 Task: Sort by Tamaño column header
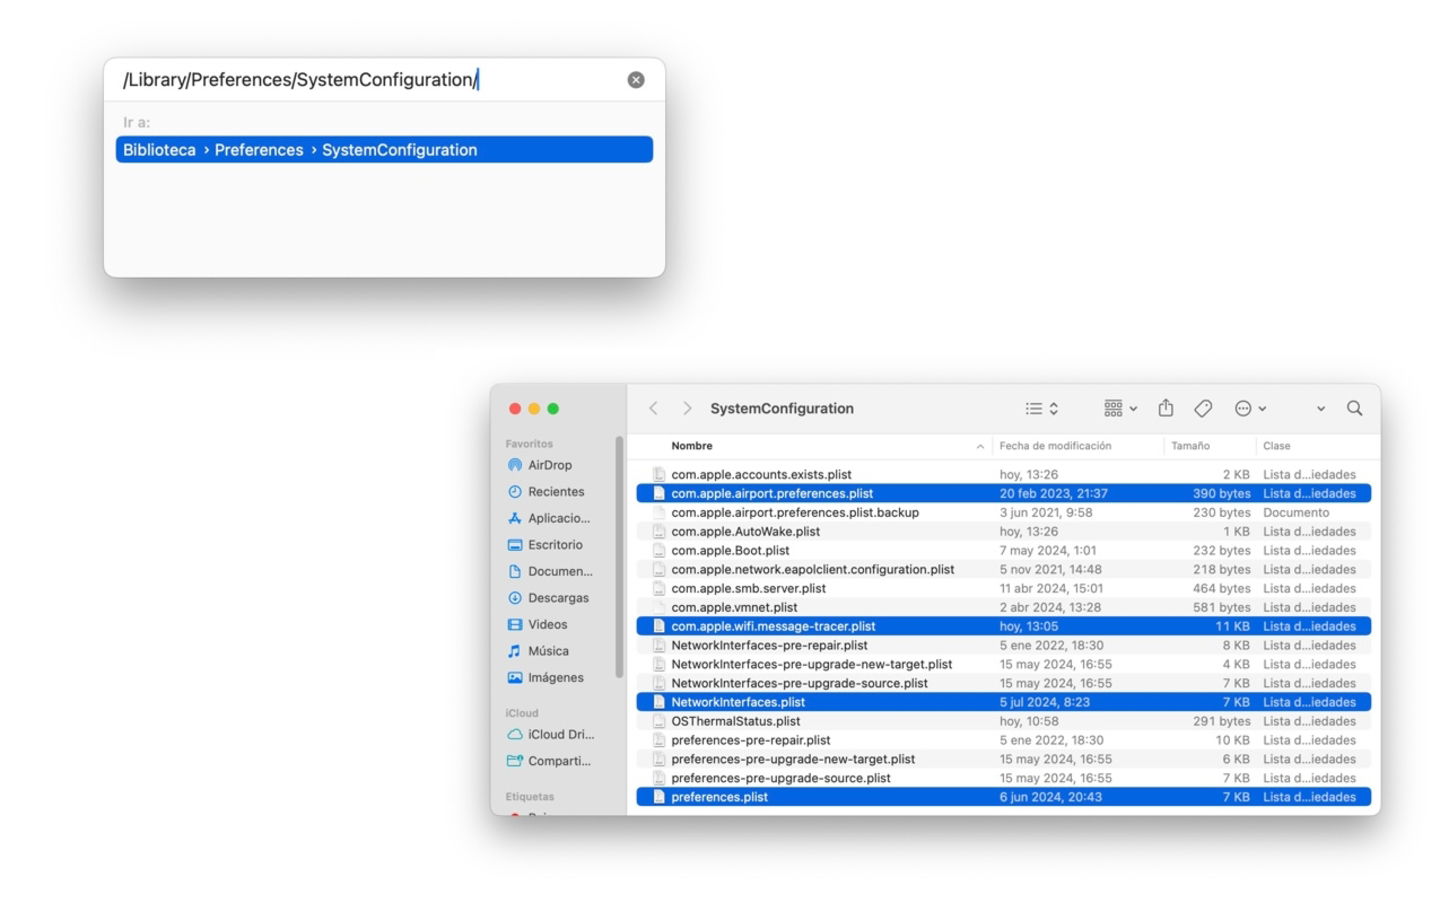click(1190, 446)
